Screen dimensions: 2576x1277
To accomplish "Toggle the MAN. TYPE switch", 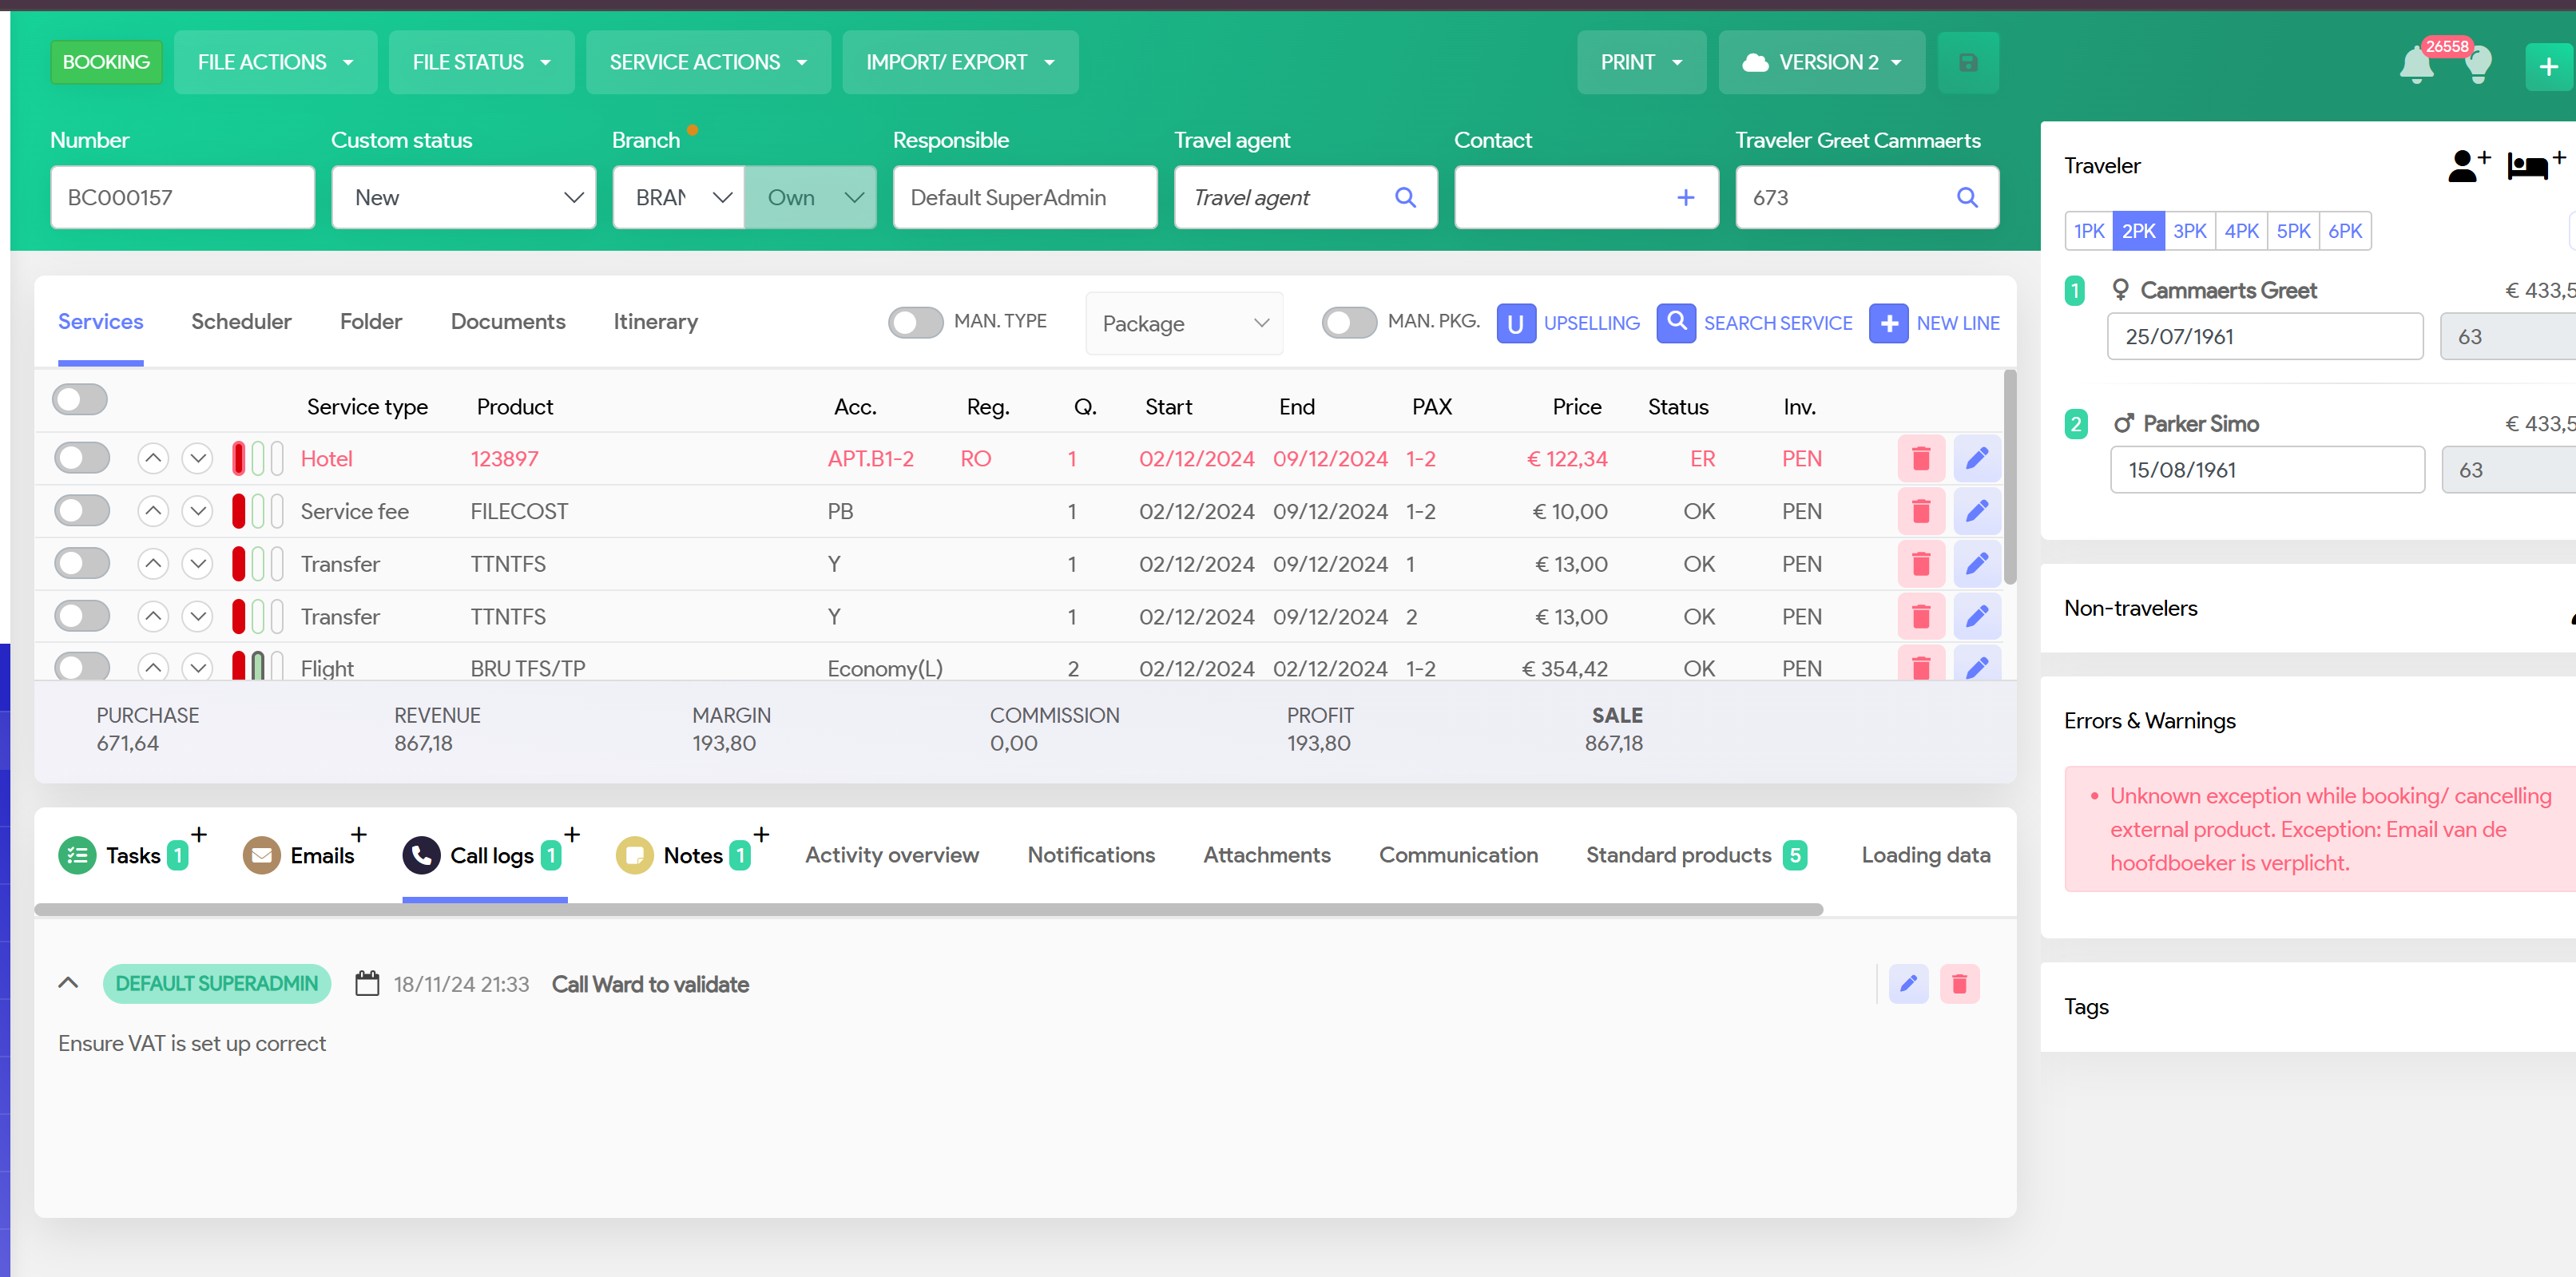I will [915, 322].
